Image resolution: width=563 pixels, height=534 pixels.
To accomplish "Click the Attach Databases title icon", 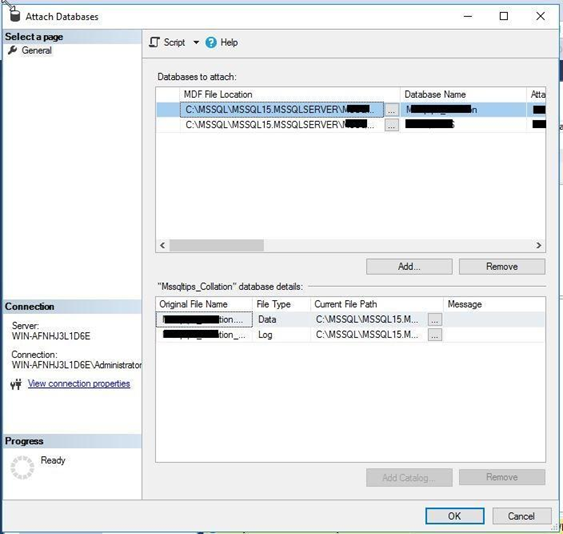I will pos(15,15).
